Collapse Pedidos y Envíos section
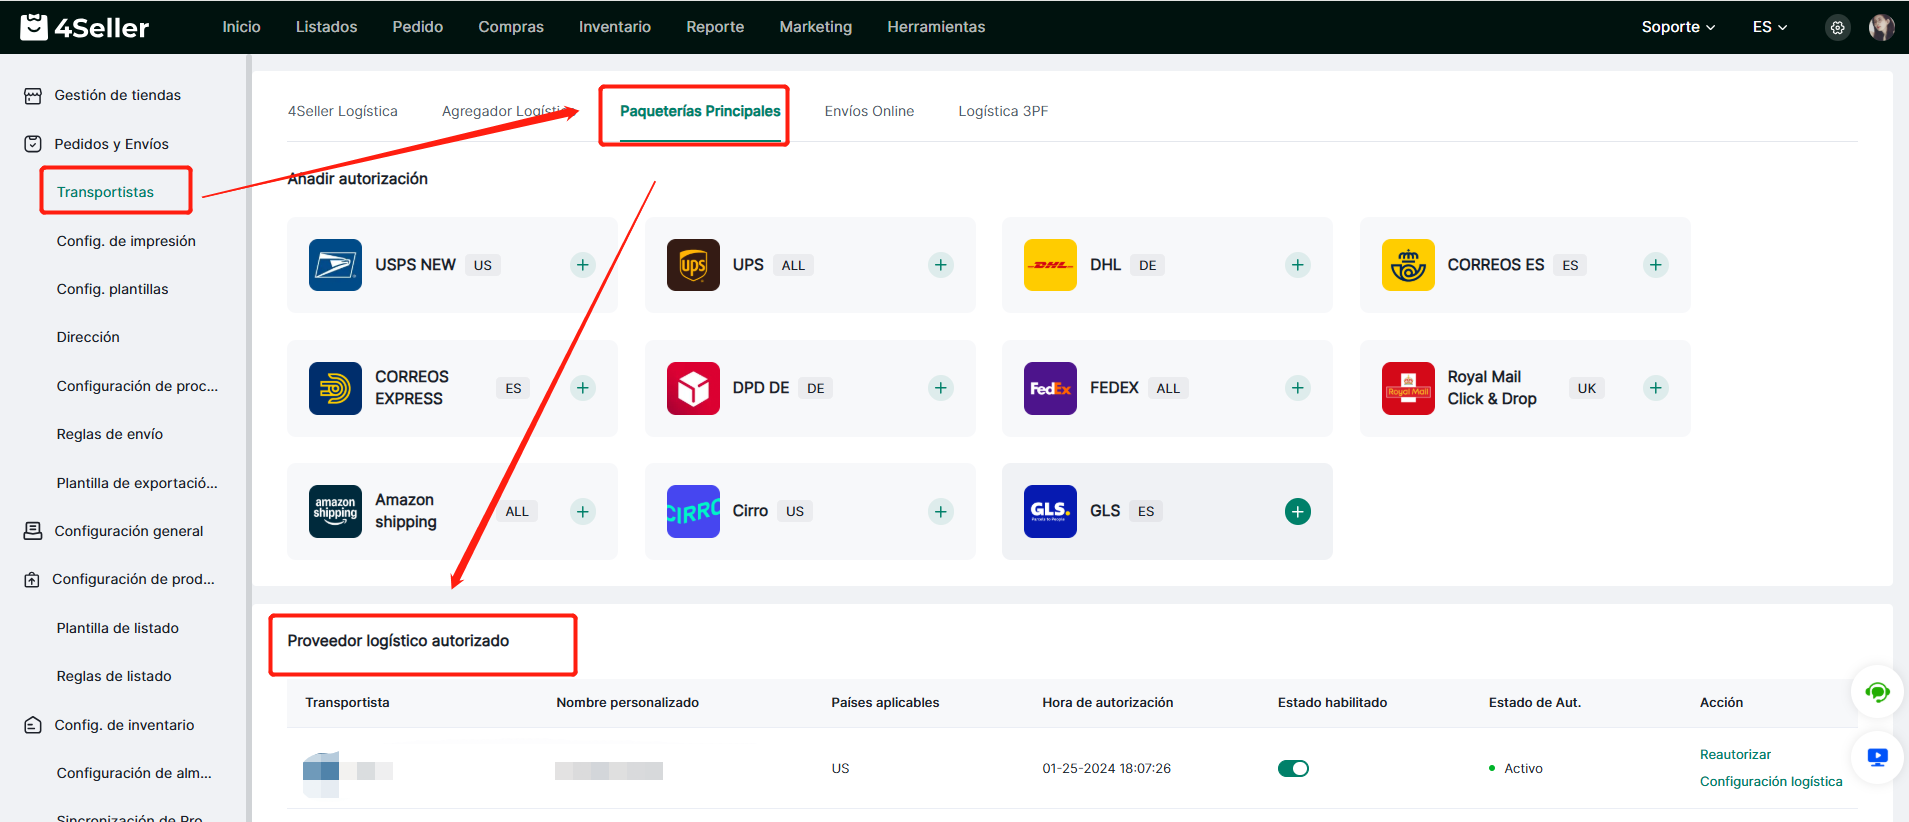 [97, 144]
